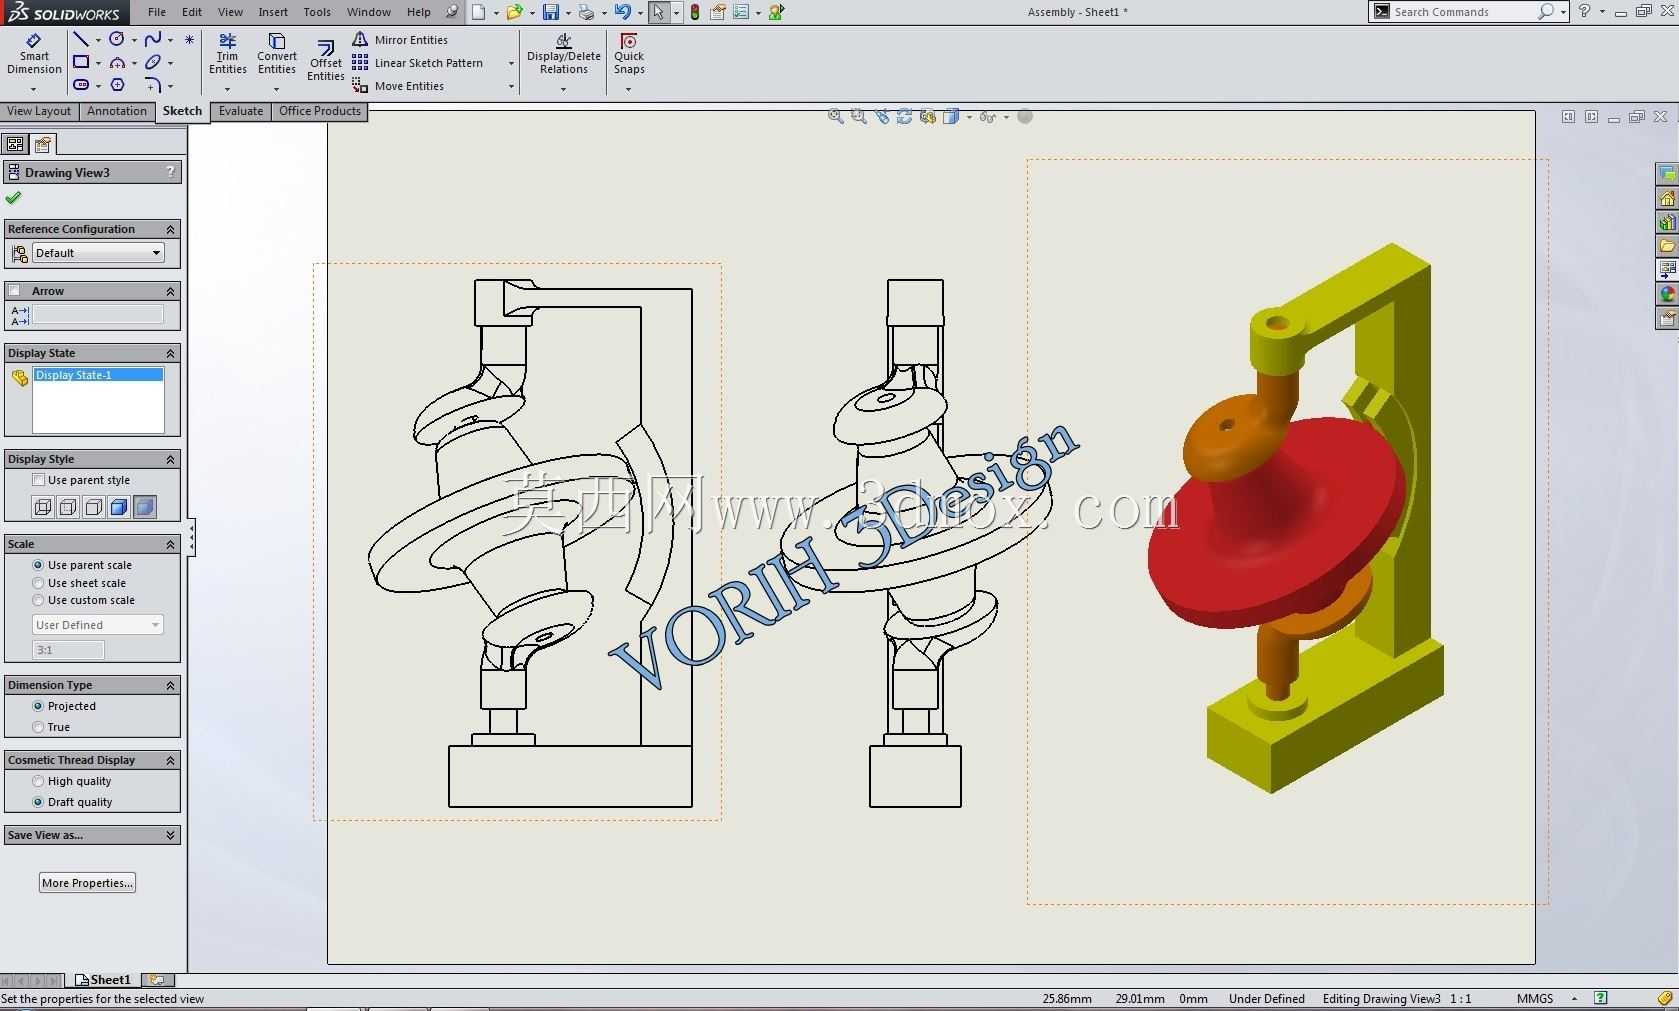Viewport: 1679px width, 1011px height.
Task: Switch to the Evaluate tab
Action: click(x=241, y=111)
